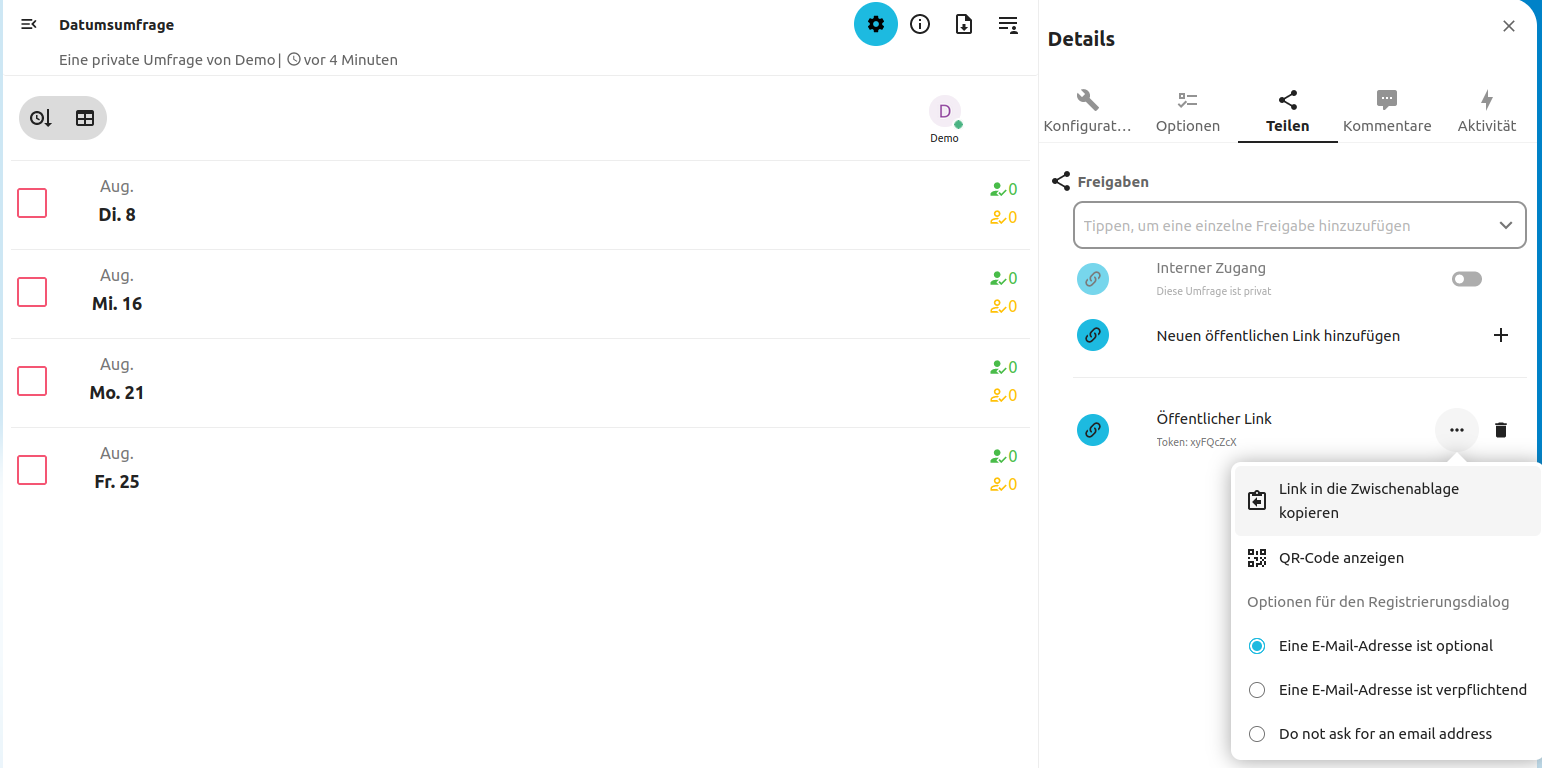Select 'Eine E-Mail-Adresse ist verpflichtend' radio option
Screen dimensions: 1542x768
pyautogui.click(x=1257, y=690)
